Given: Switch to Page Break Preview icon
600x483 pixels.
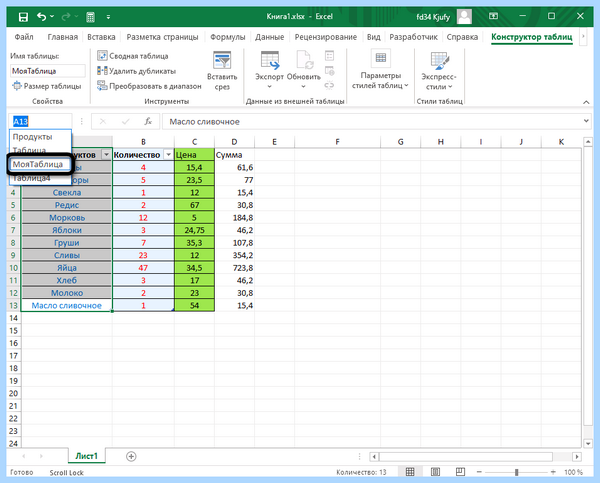Looking at the screenshot, I should point(460,472).
